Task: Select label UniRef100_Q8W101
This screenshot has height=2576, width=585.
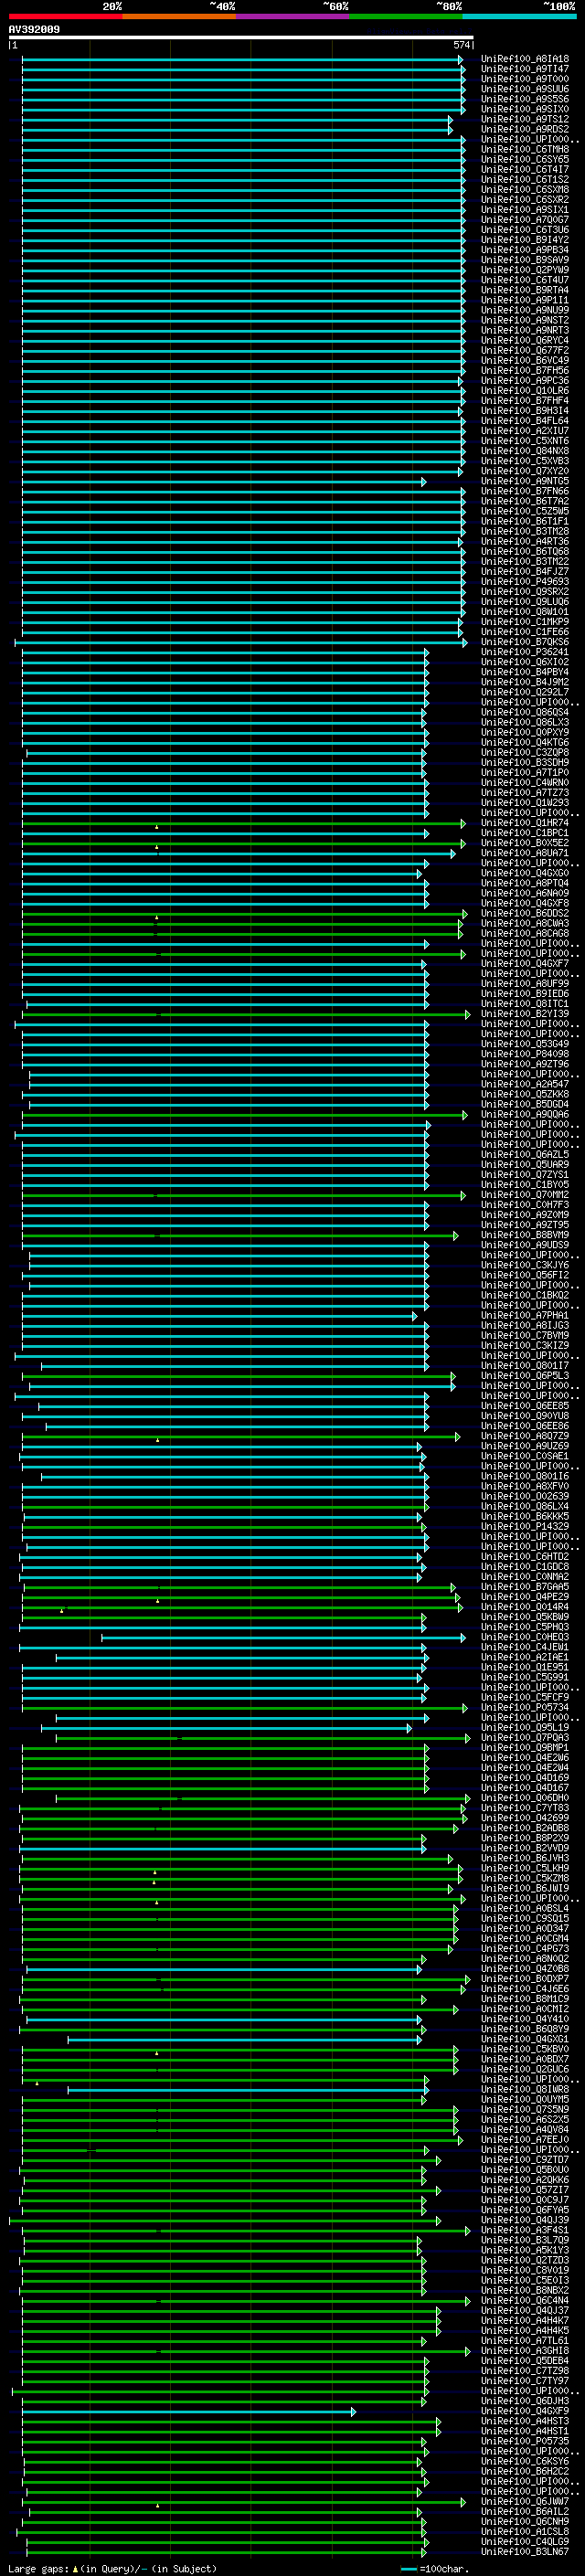Action: pos(525,612)
